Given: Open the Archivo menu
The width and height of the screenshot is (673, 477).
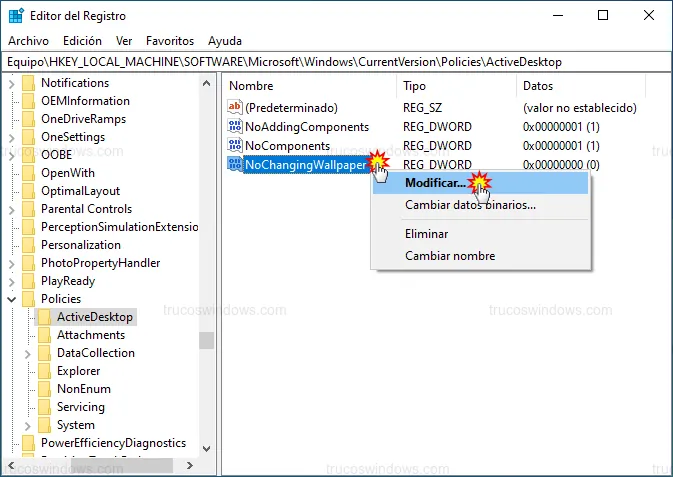Looking at the screenshot, I should click(x=28, y=41).
